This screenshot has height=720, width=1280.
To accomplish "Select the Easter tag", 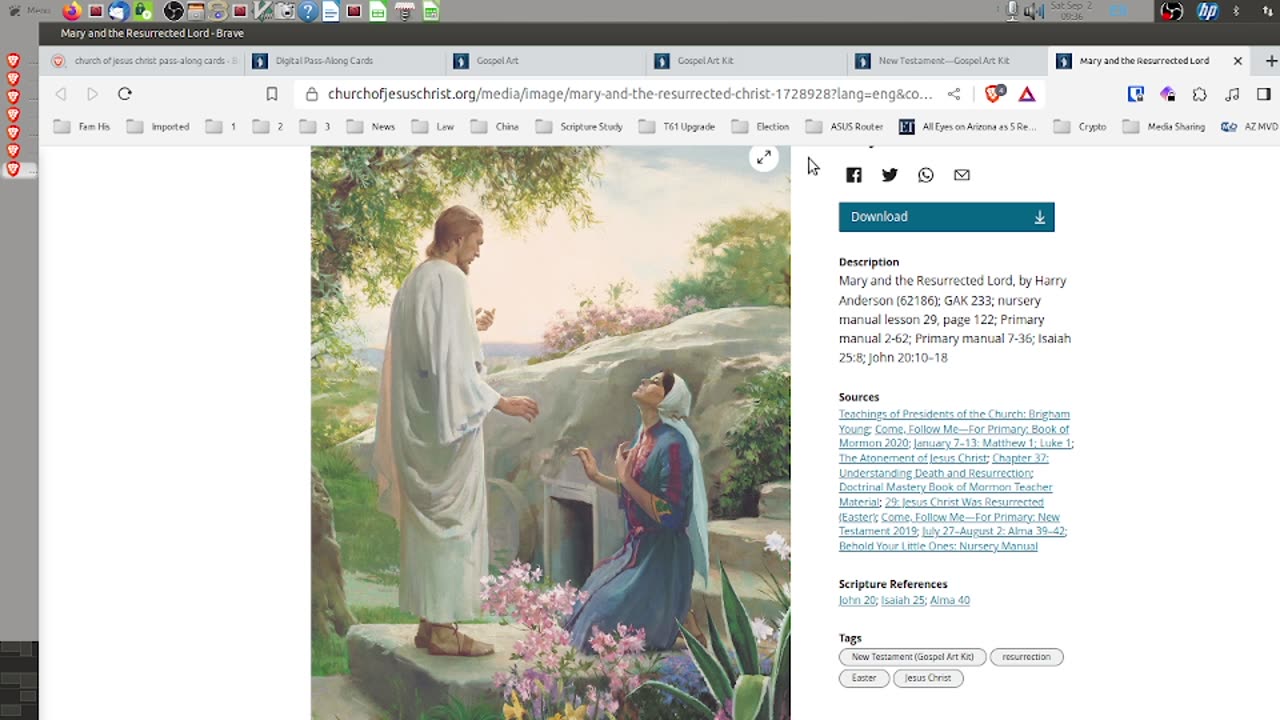I will (x=864, y=678).
